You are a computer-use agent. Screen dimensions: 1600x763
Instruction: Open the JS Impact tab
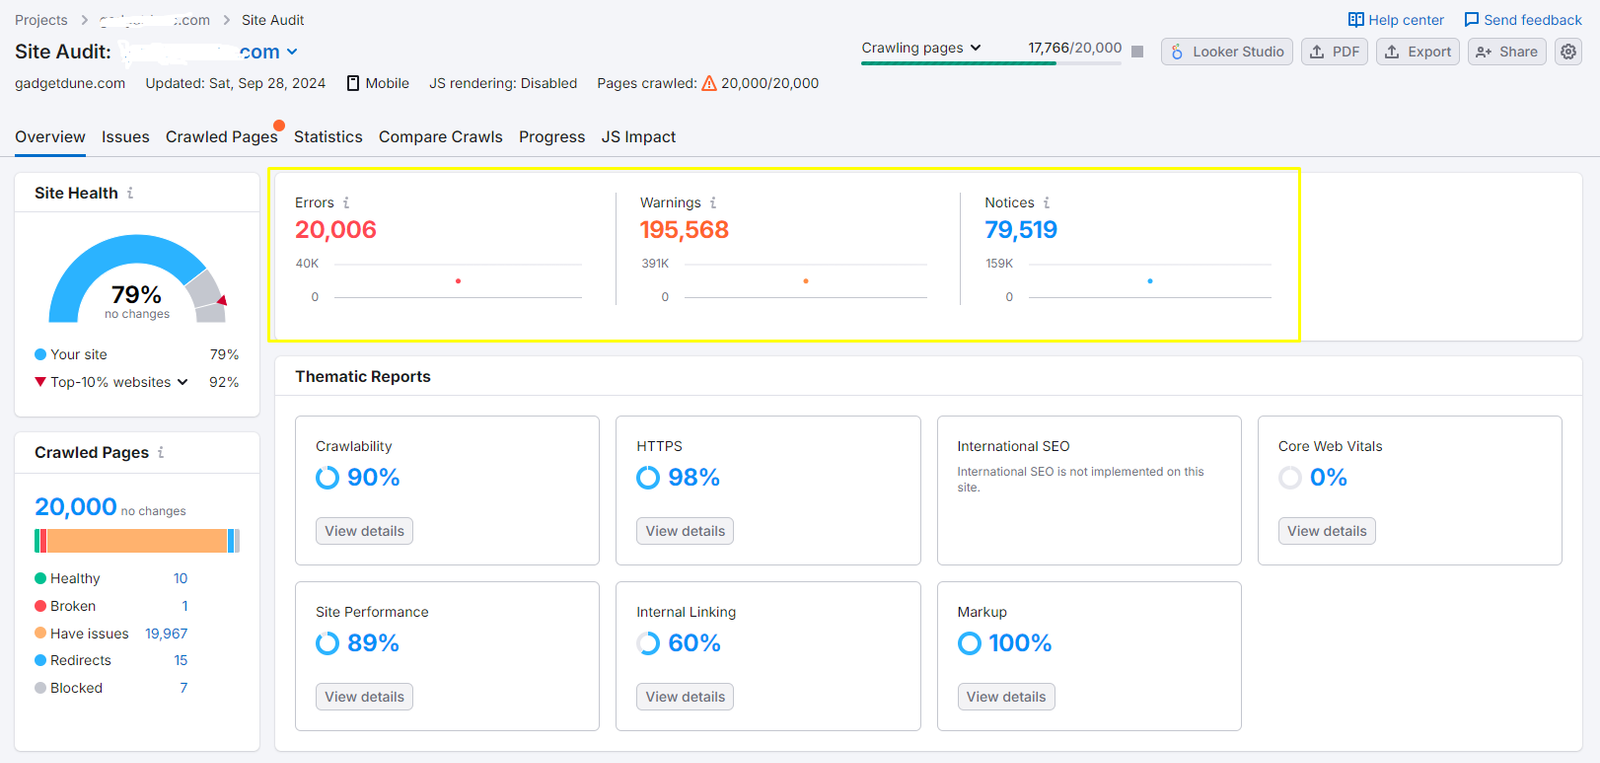(638, 137)
